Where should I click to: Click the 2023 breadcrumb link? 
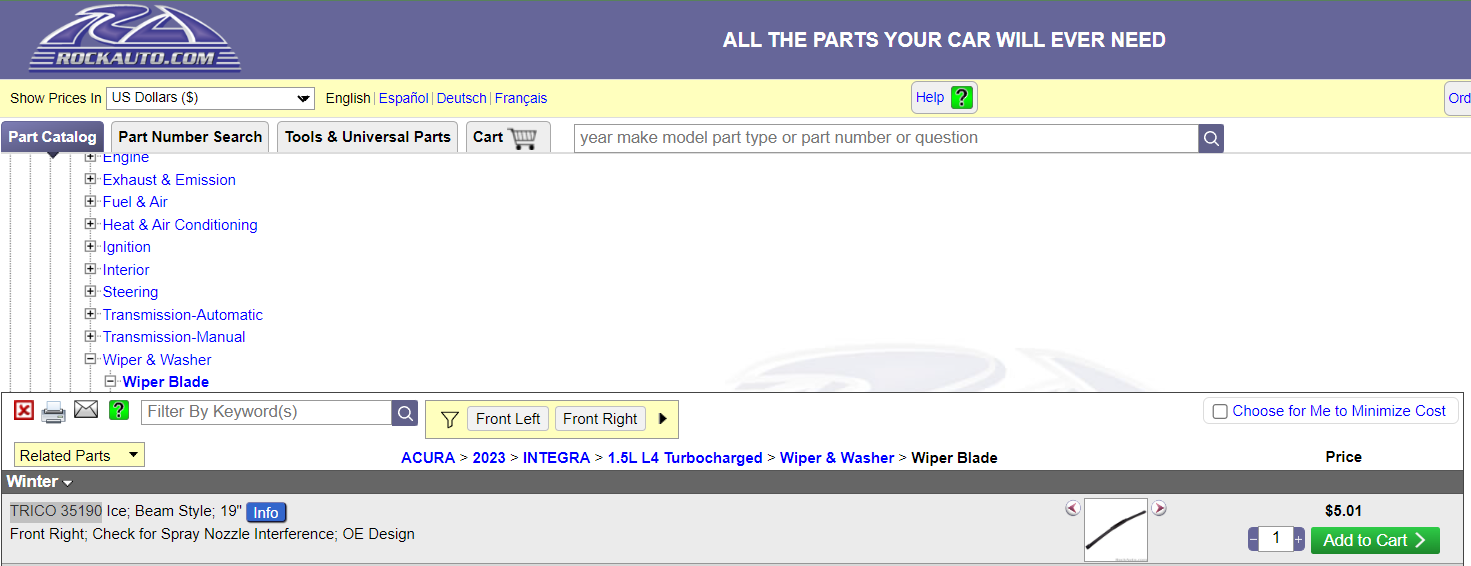(489, 458)
